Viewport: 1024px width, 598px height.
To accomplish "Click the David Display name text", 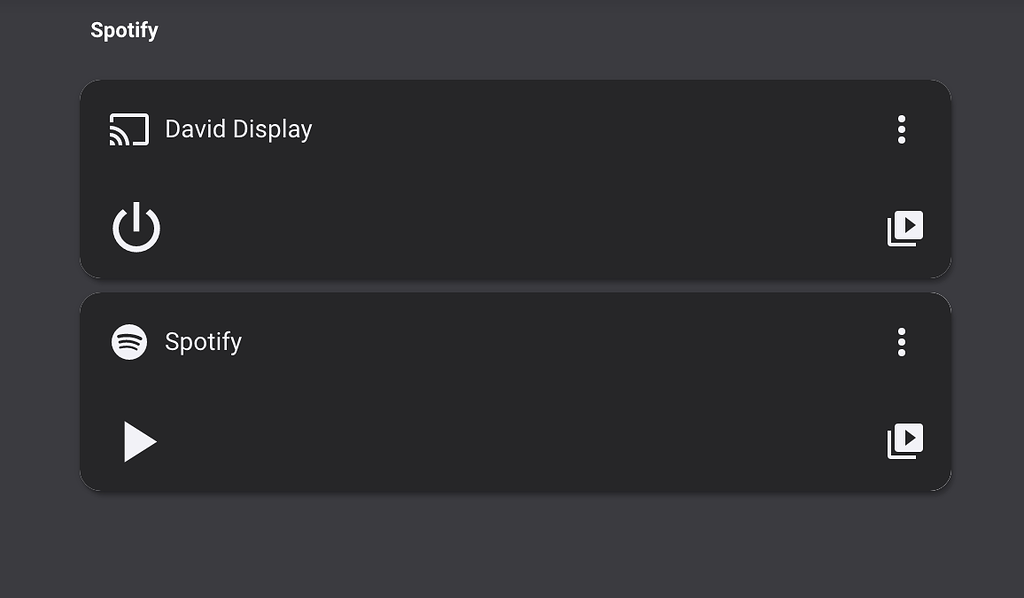I will [x=238, y=128].
